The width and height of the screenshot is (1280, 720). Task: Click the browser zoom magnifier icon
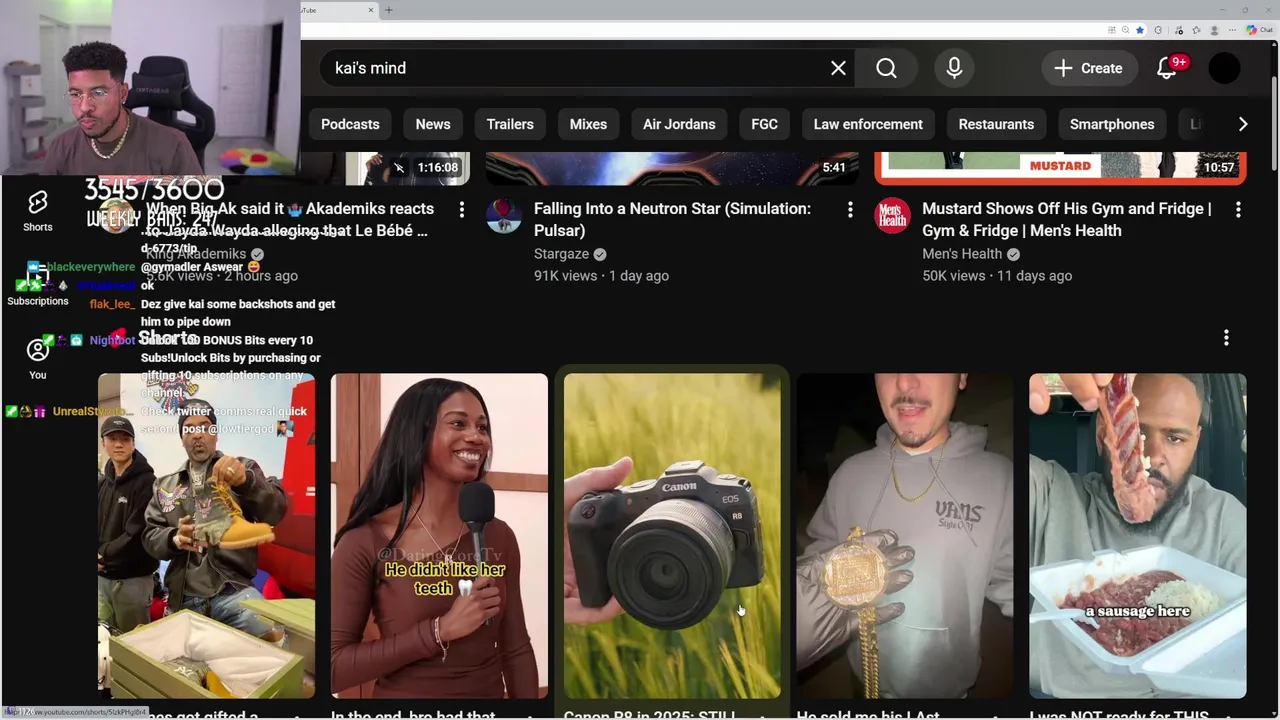click(1125, 30)
